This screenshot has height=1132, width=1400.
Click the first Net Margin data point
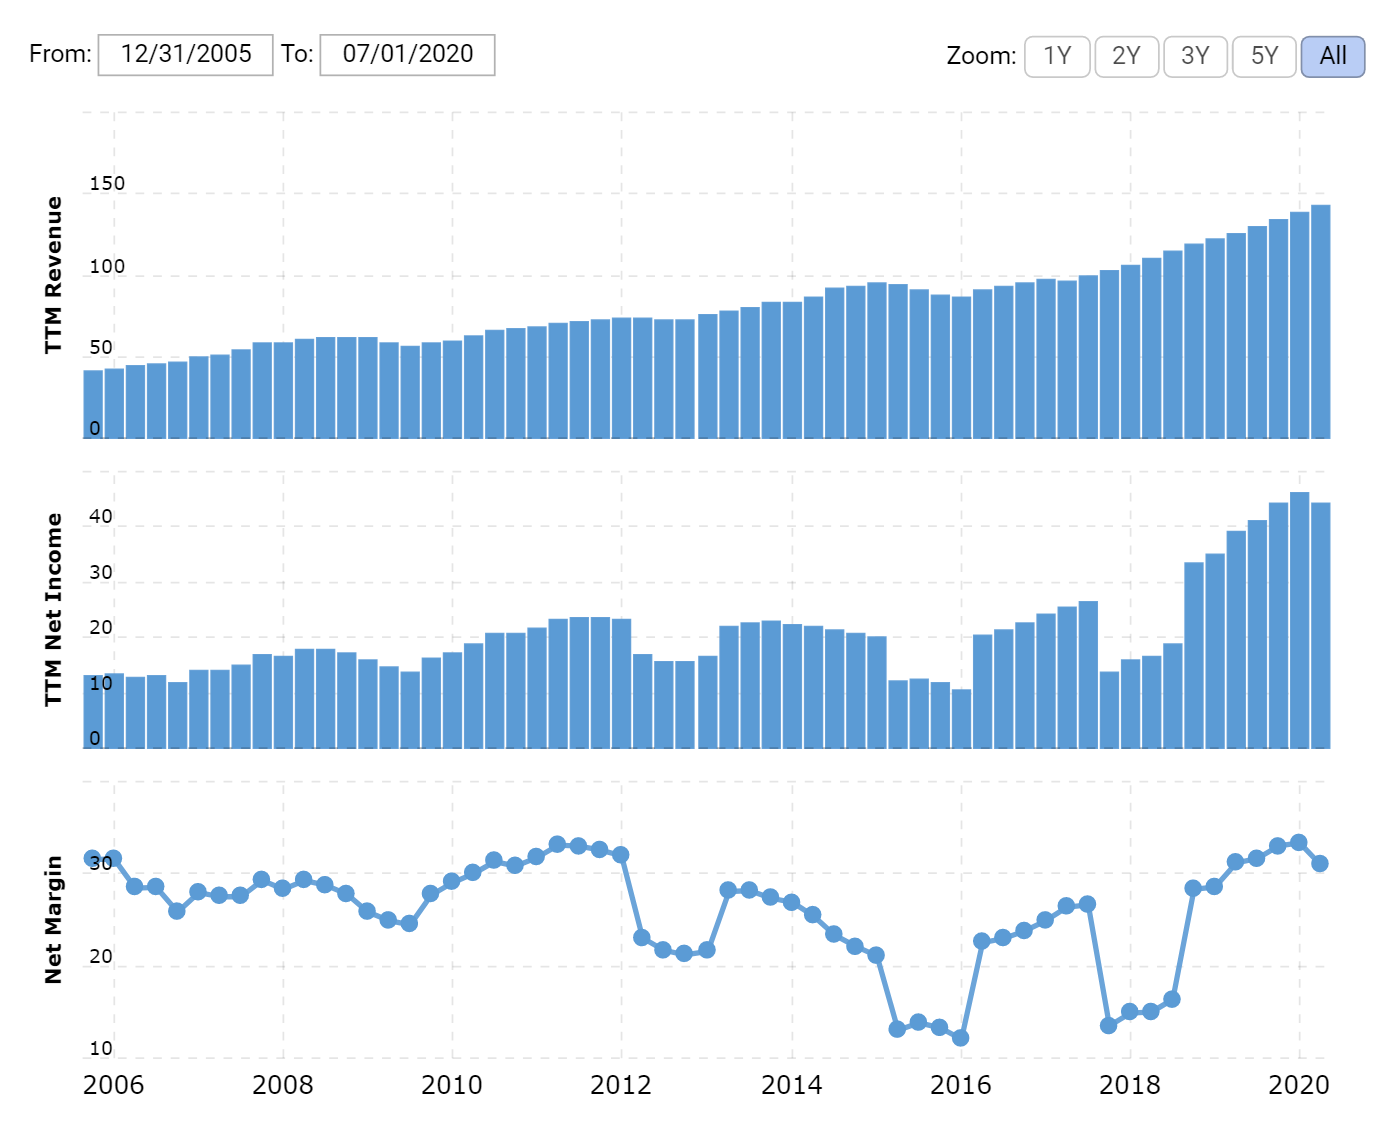pos(93,859)
